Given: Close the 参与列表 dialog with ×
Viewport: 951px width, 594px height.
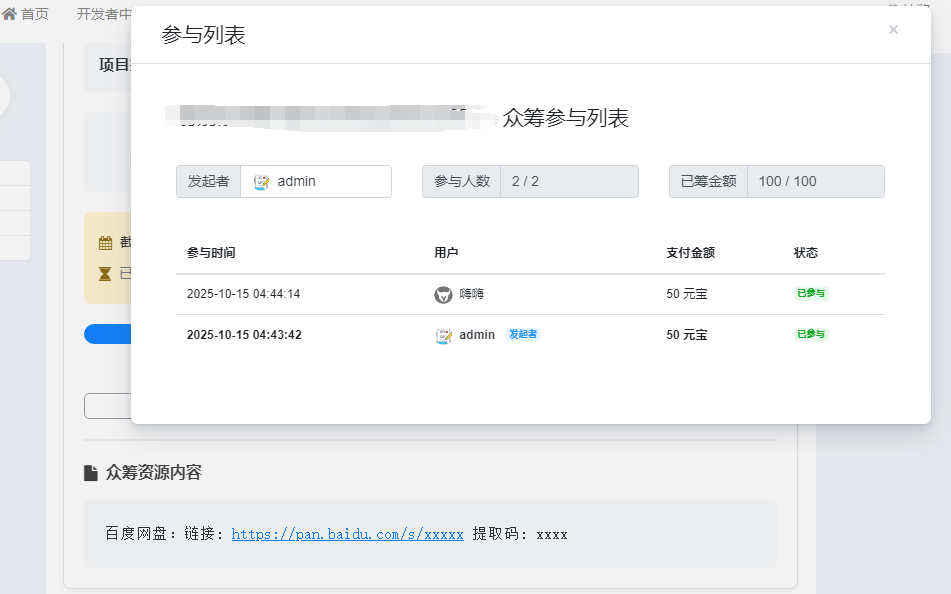Looking at the screenshot, I should tap(893, 30).
